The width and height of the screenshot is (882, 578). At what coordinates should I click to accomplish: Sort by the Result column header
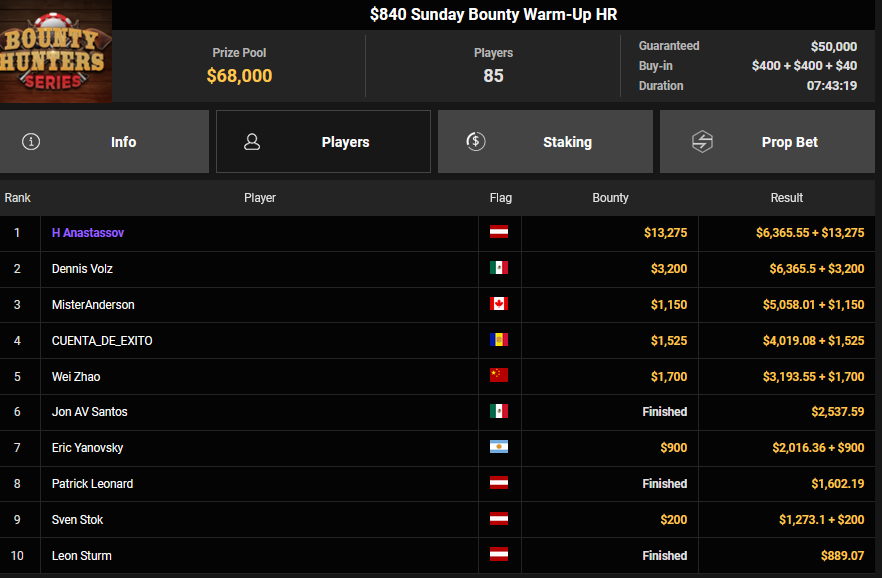pos(787,198)
